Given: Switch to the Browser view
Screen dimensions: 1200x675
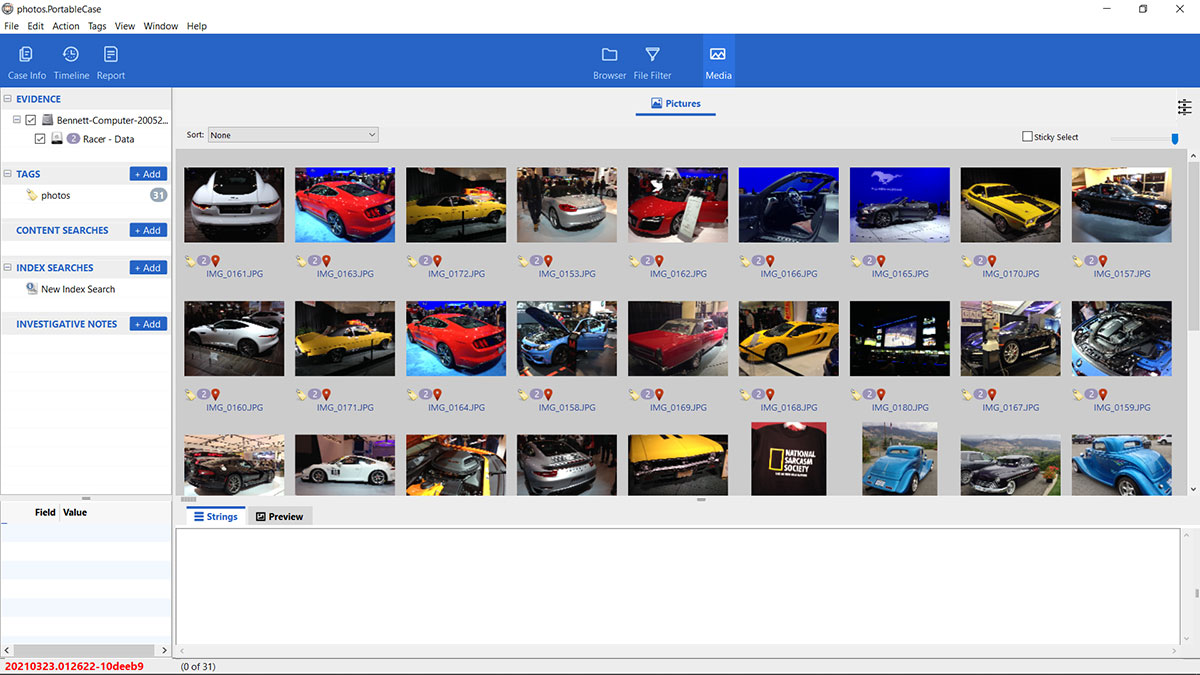Looking at the screenshot, I should point(609,62).
